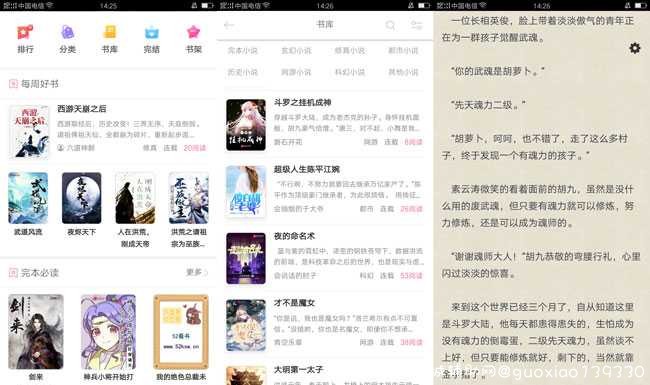
Task: Tap 更多 next to 完本必读
Action: [x=196, y=272]
